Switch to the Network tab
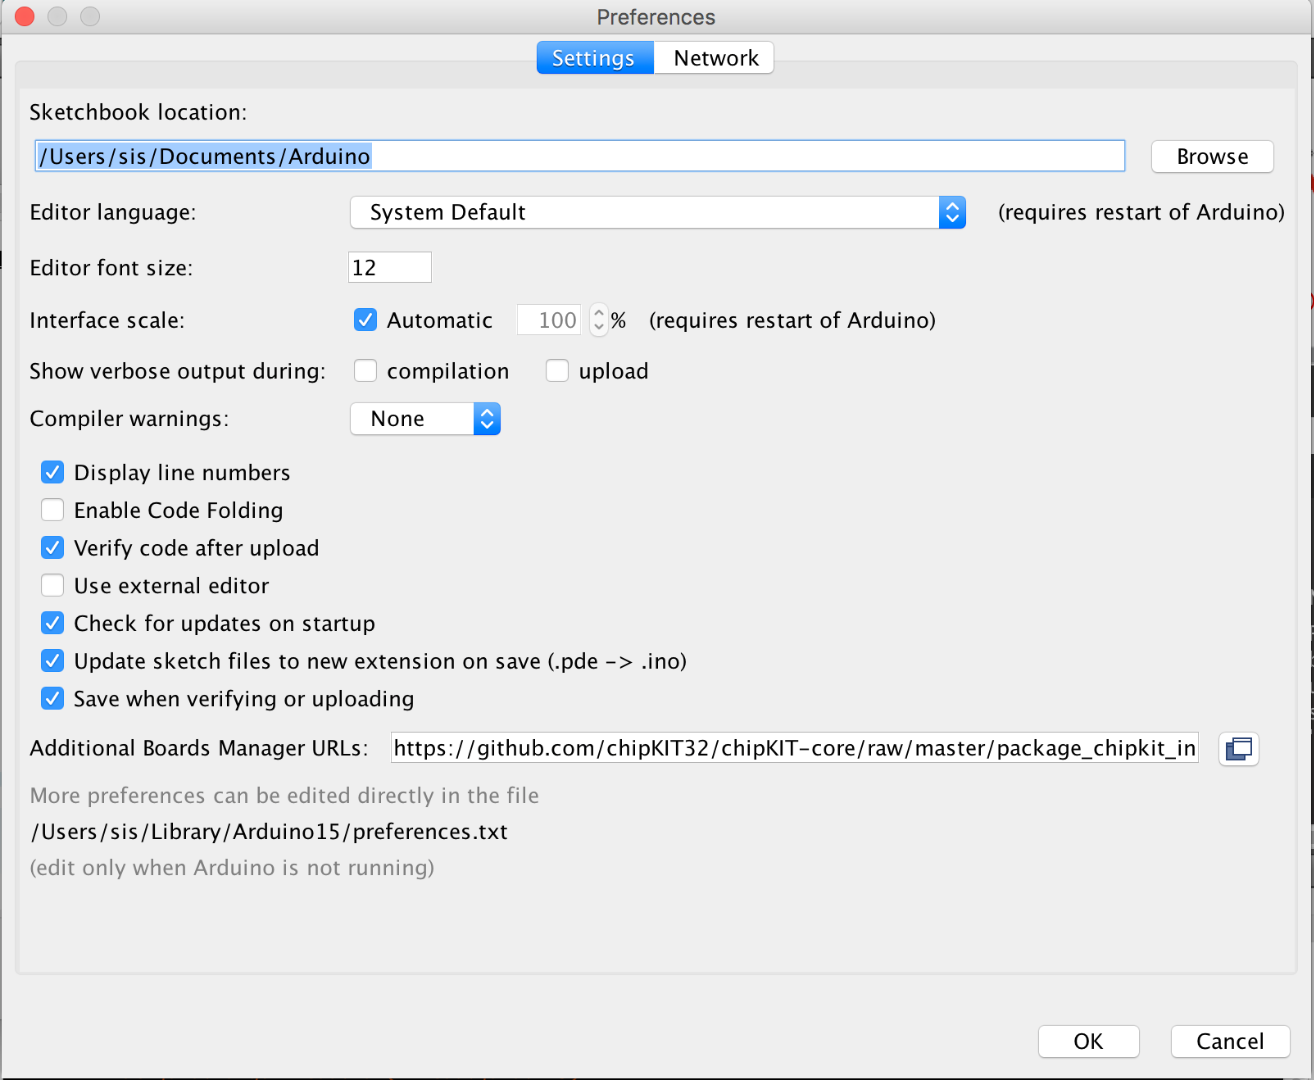Image resolution: width=1314 pixels, height=1080 pixels. pos(715,58)
